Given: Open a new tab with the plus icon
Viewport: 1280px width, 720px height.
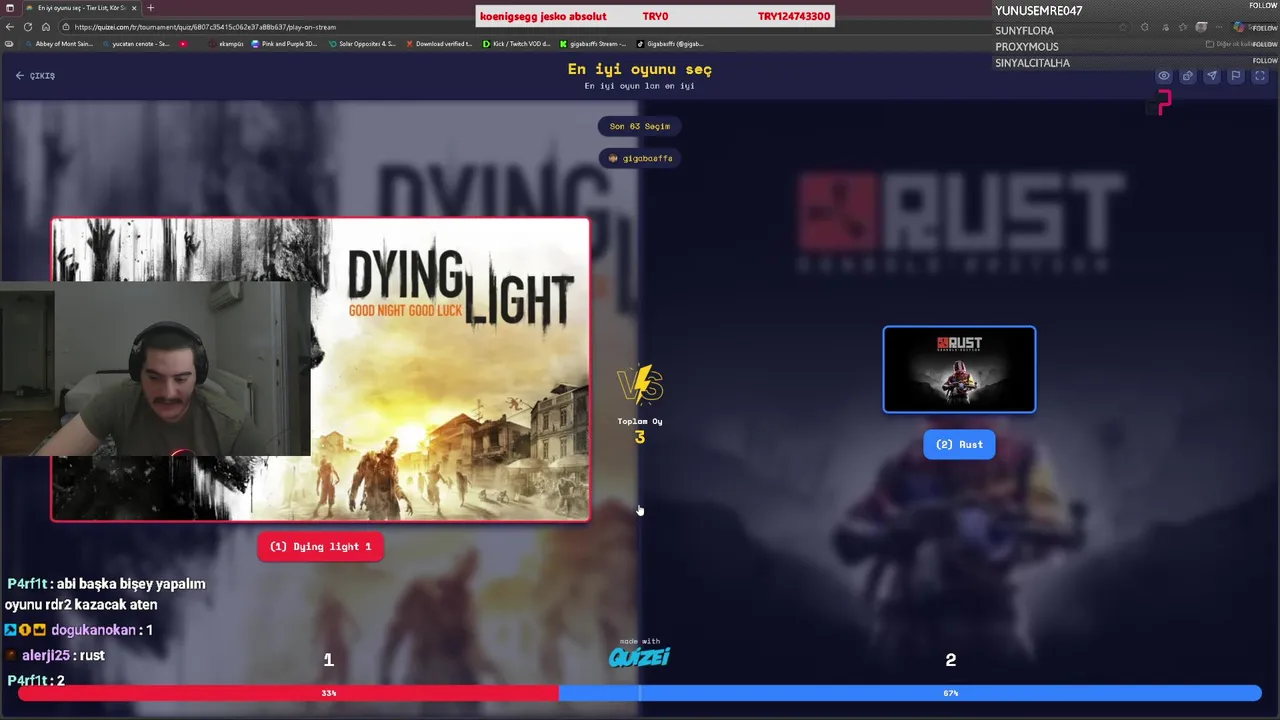Looking at the screenshot, I should tap(151, 8).
